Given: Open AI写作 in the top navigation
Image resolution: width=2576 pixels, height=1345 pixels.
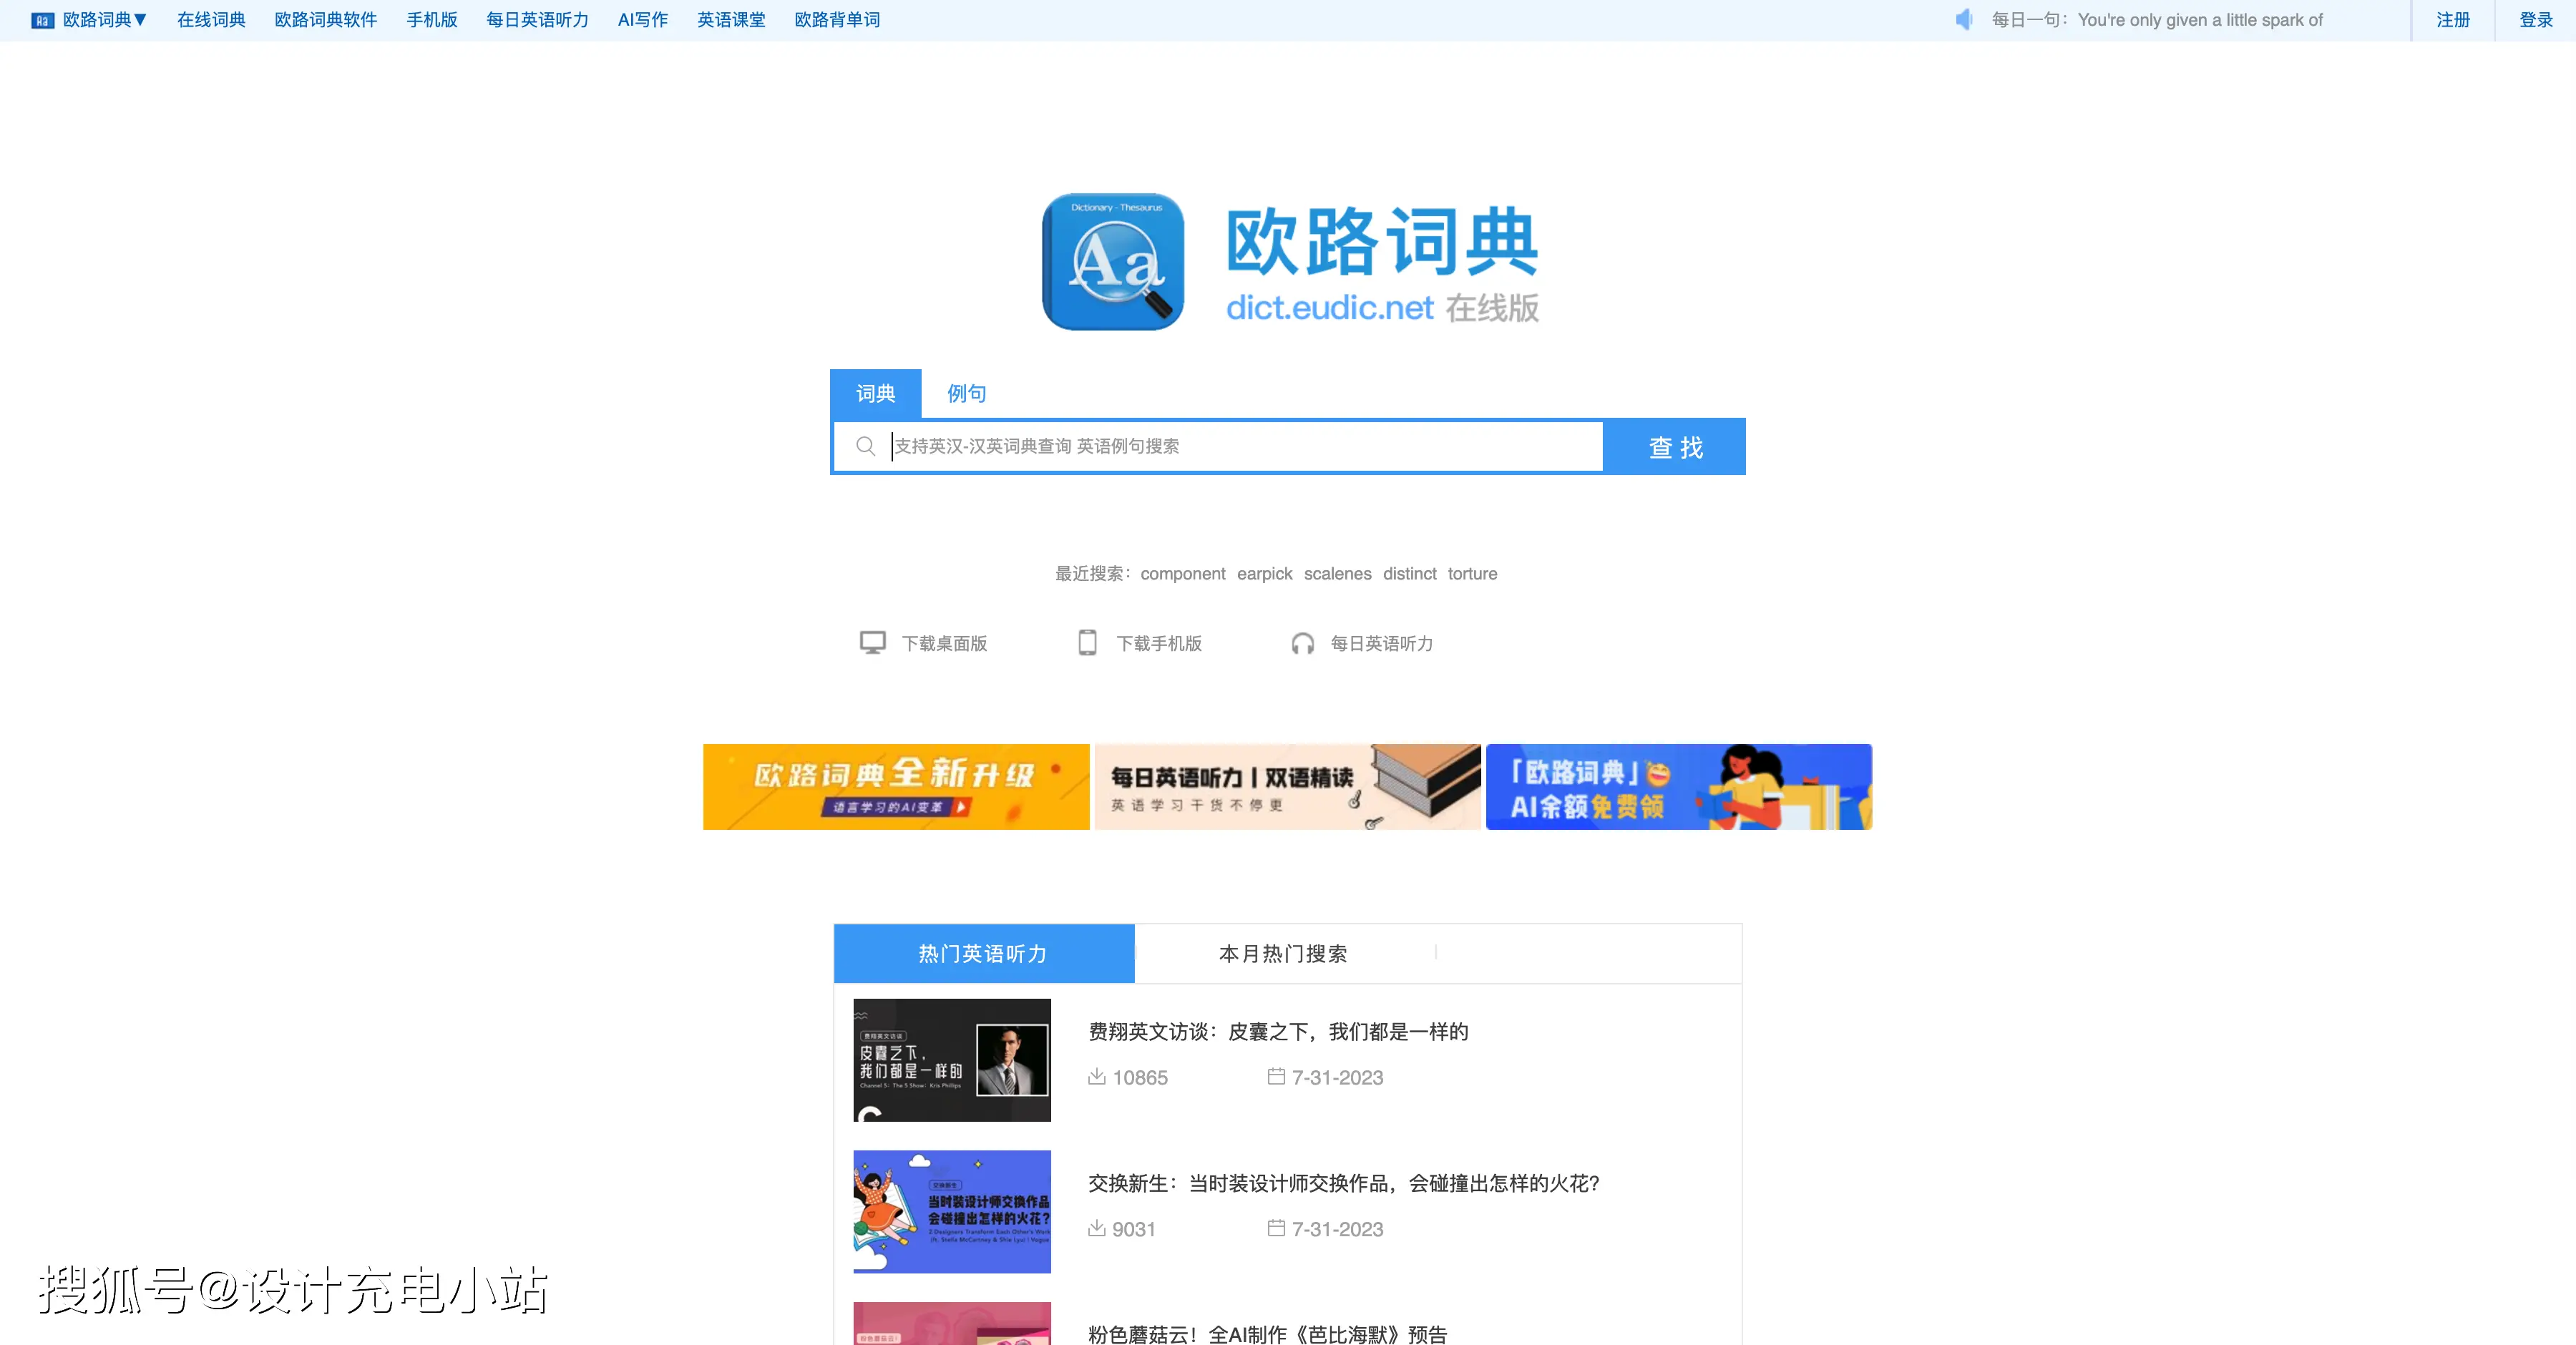Looking at the screenshot, I should point(643,20).
